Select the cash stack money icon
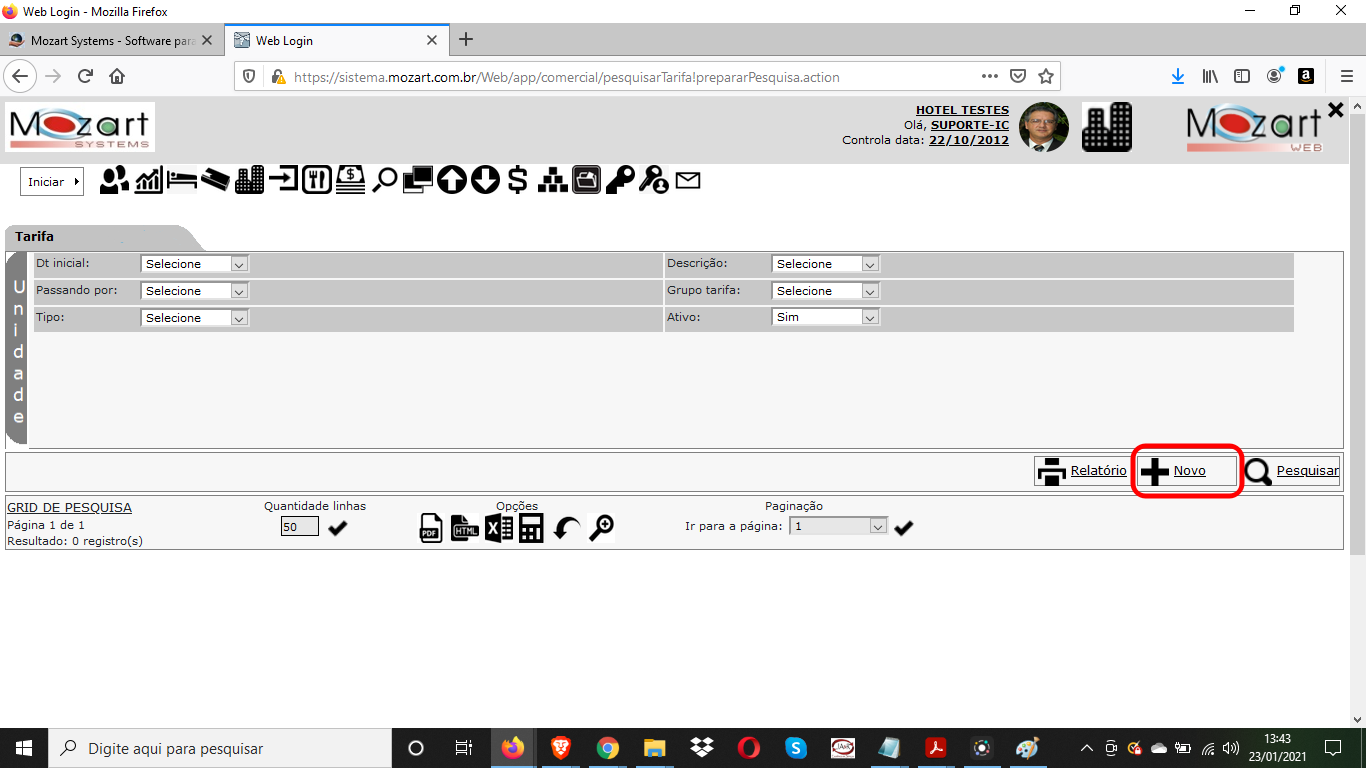Viewport: 1366px width, 768px height. point(350,180)
